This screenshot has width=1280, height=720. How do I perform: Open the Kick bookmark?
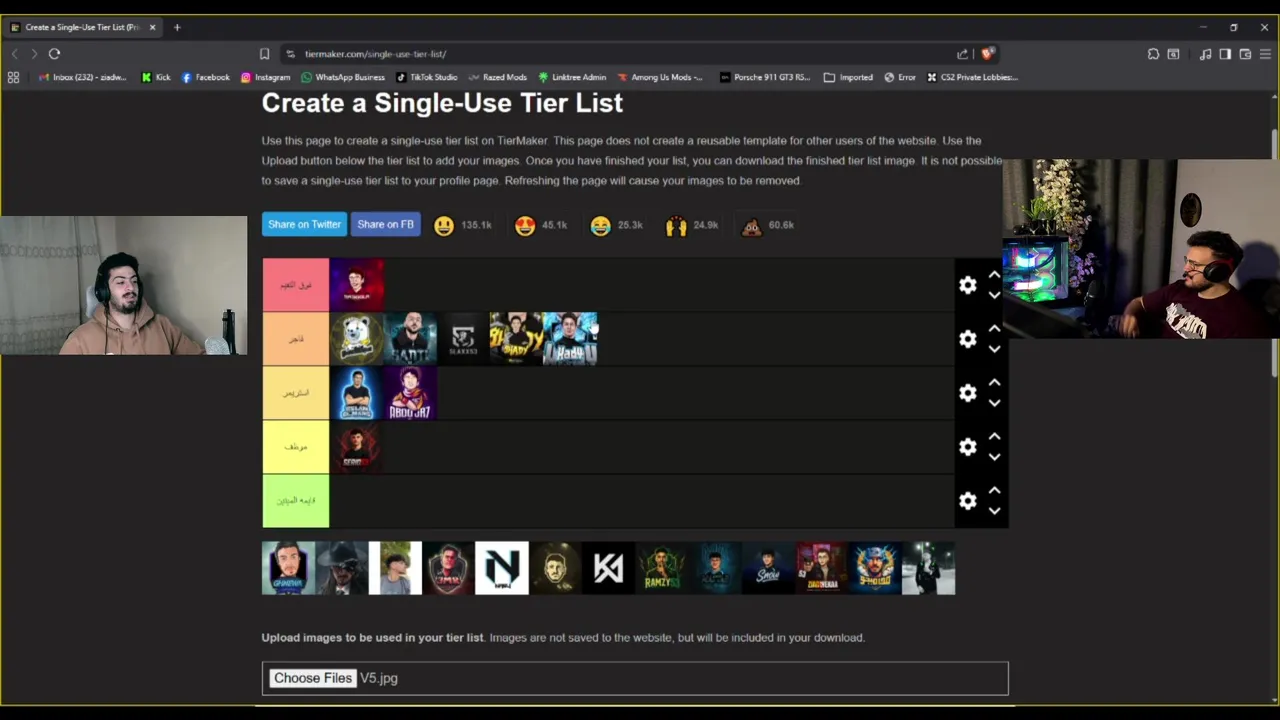pyautogui.click(x=156, y=77)
